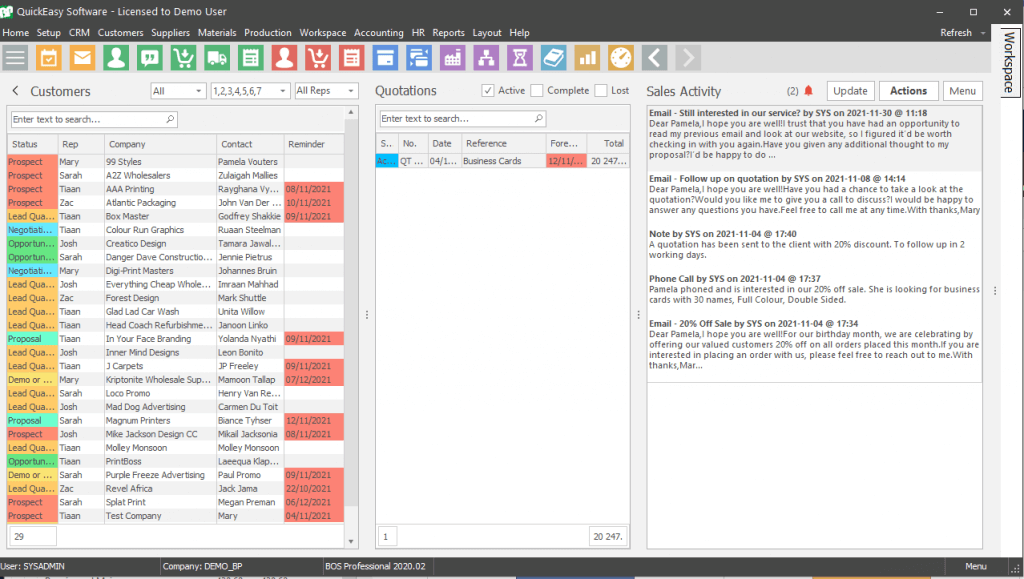1024x579 pixels.
Task: Open the 1,2,3,4,5,6,7 filter dropdown
Action: click(250, 91)
